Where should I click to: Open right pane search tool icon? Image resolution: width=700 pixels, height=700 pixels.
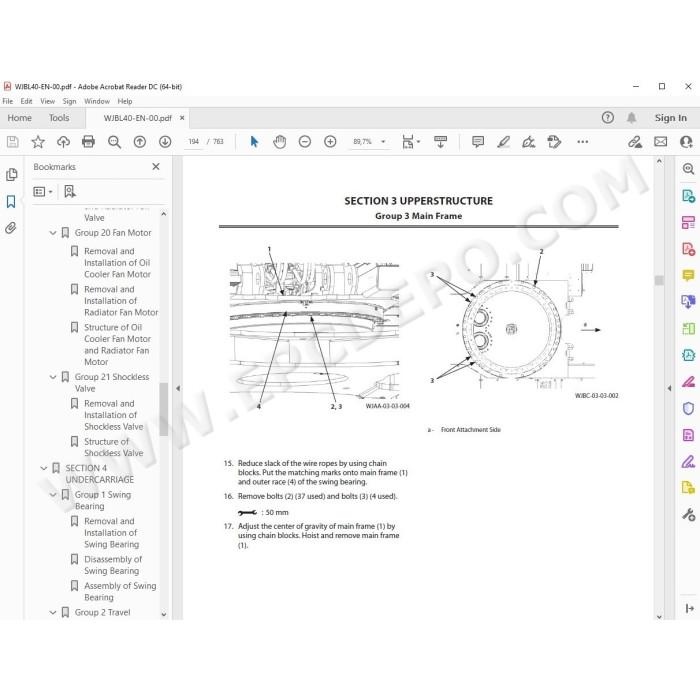(x=688, y=169)
